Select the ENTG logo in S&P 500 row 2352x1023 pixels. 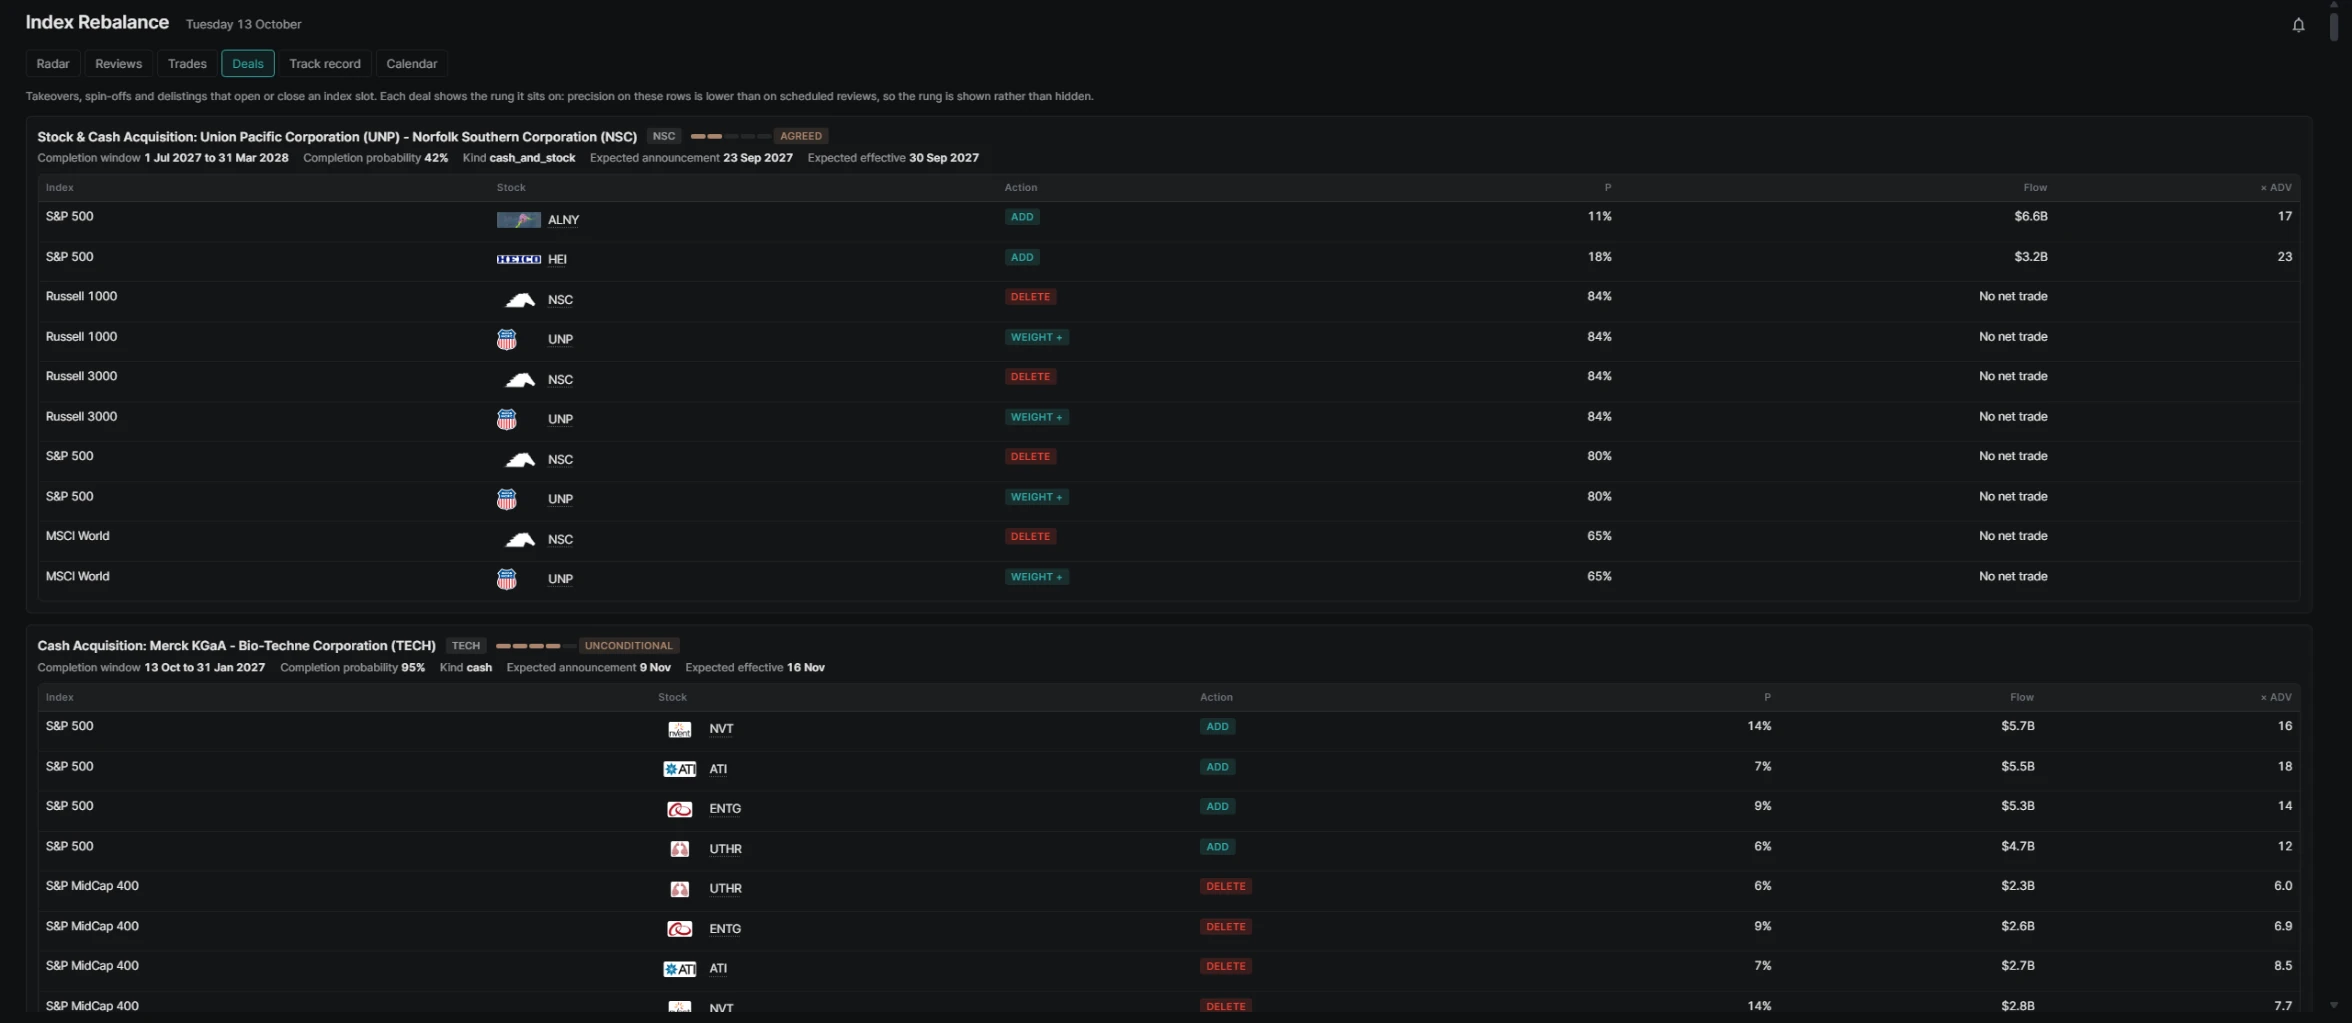[679, 809]
